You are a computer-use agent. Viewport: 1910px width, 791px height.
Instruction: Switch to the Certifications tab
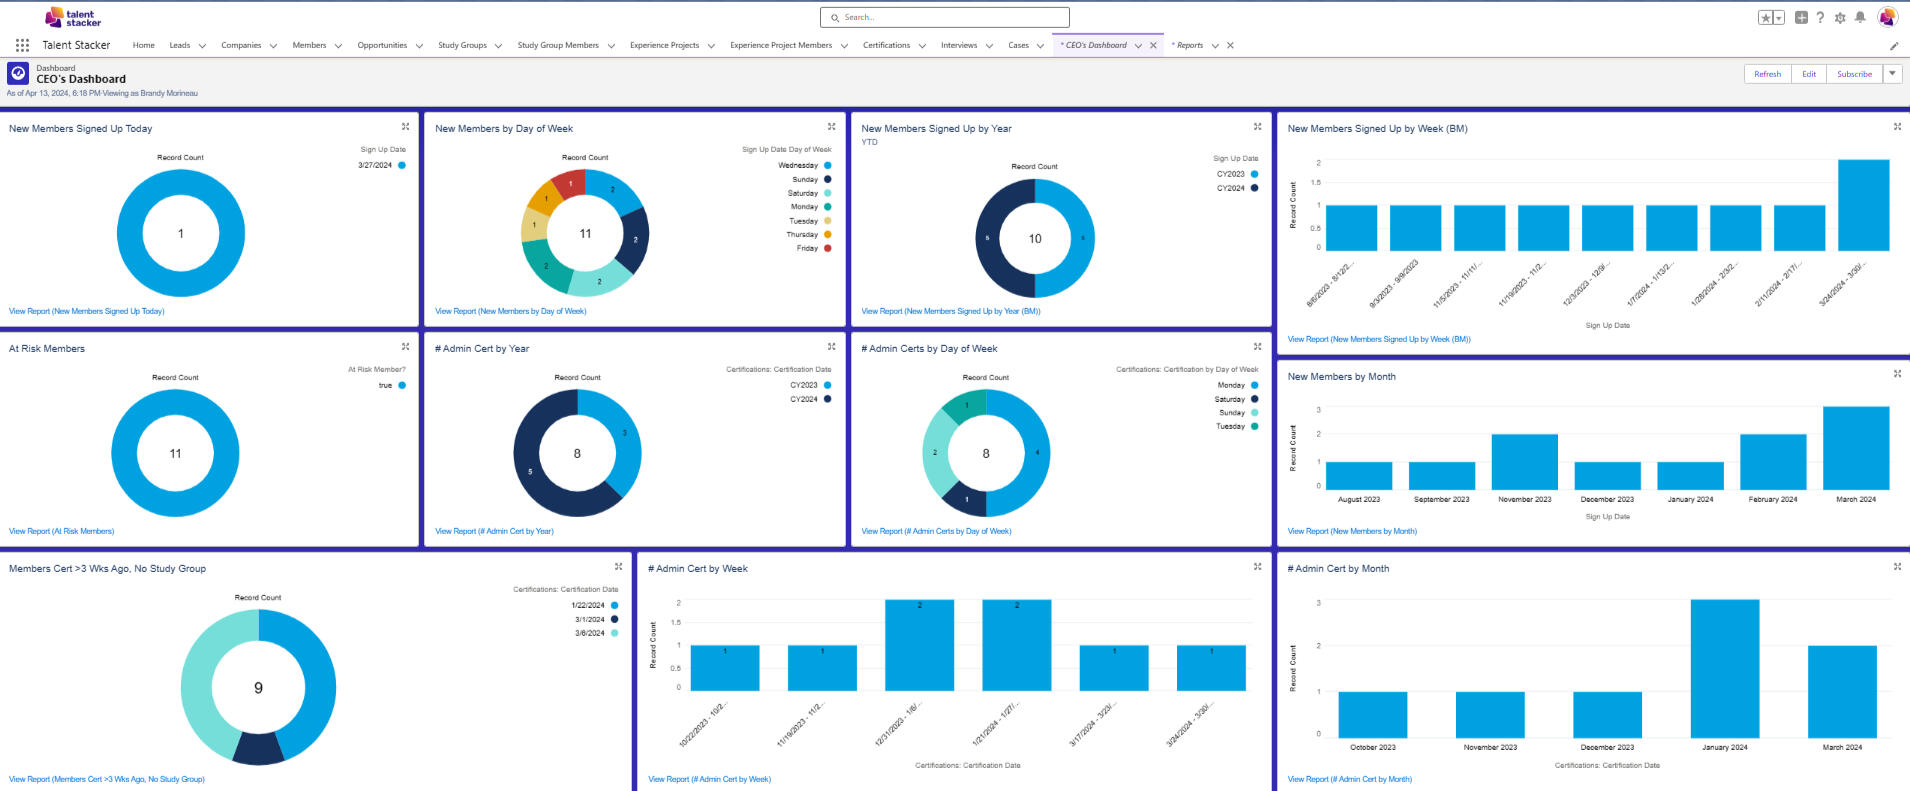(886, 45)
